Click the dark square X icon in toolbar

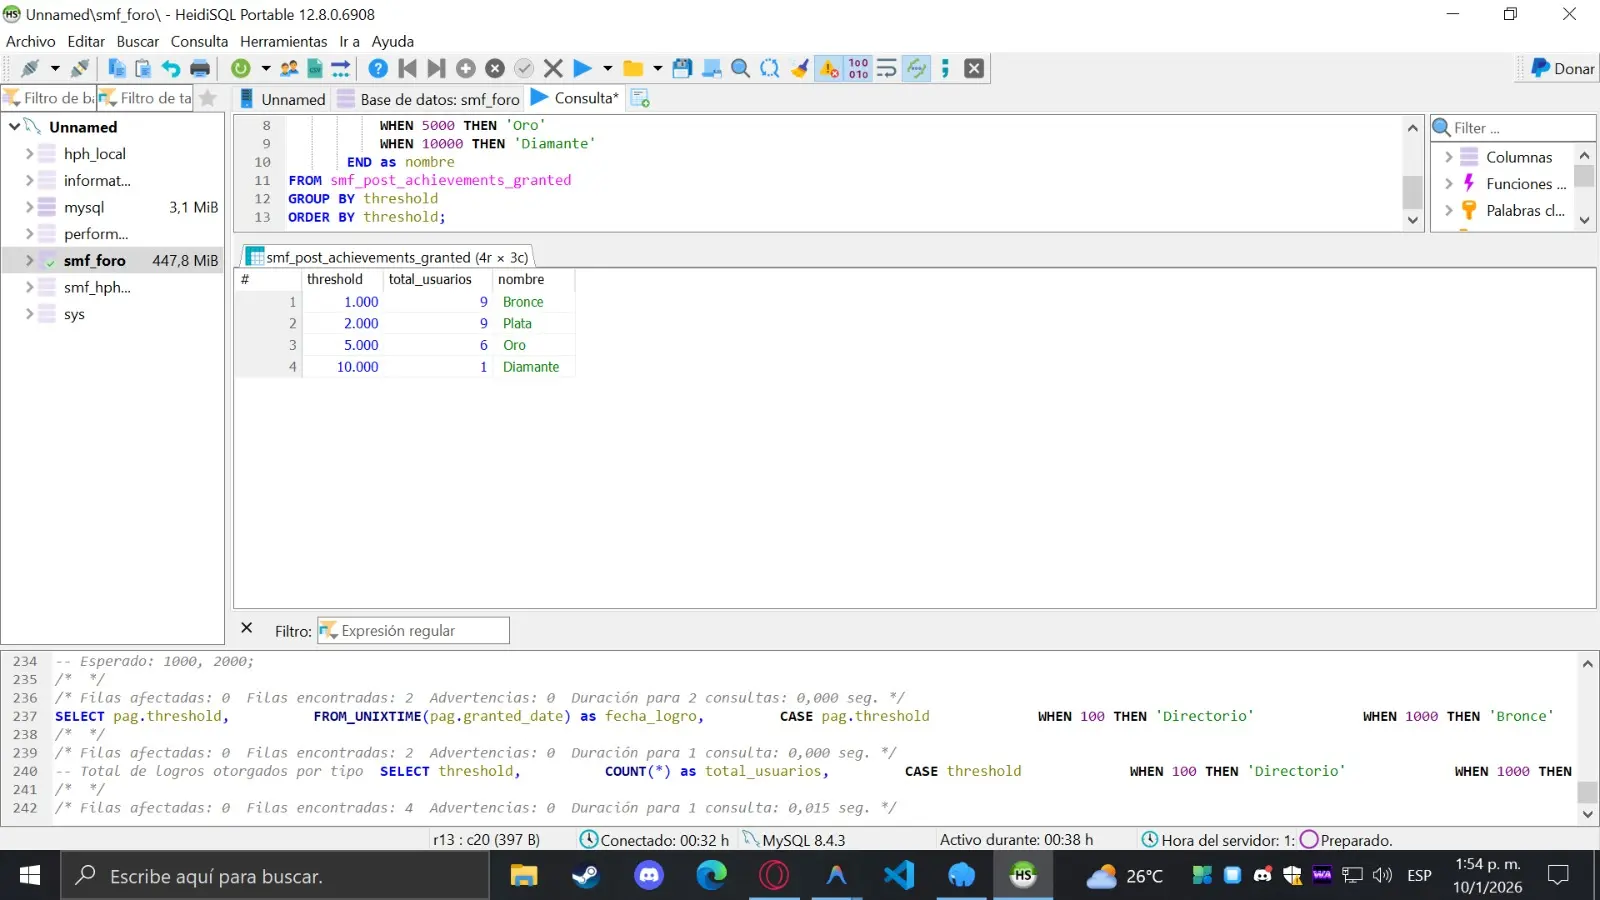pos(974,68)
